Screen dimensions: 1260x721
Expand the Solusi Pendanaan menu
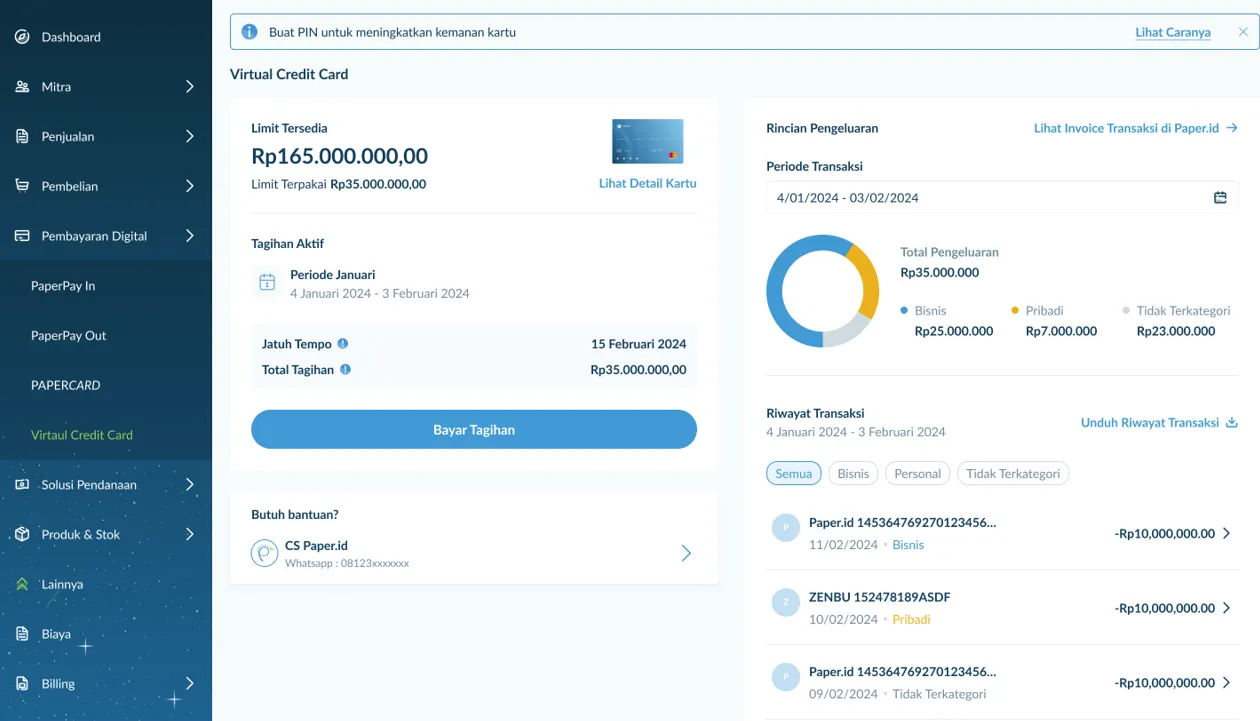coord(190,485)
